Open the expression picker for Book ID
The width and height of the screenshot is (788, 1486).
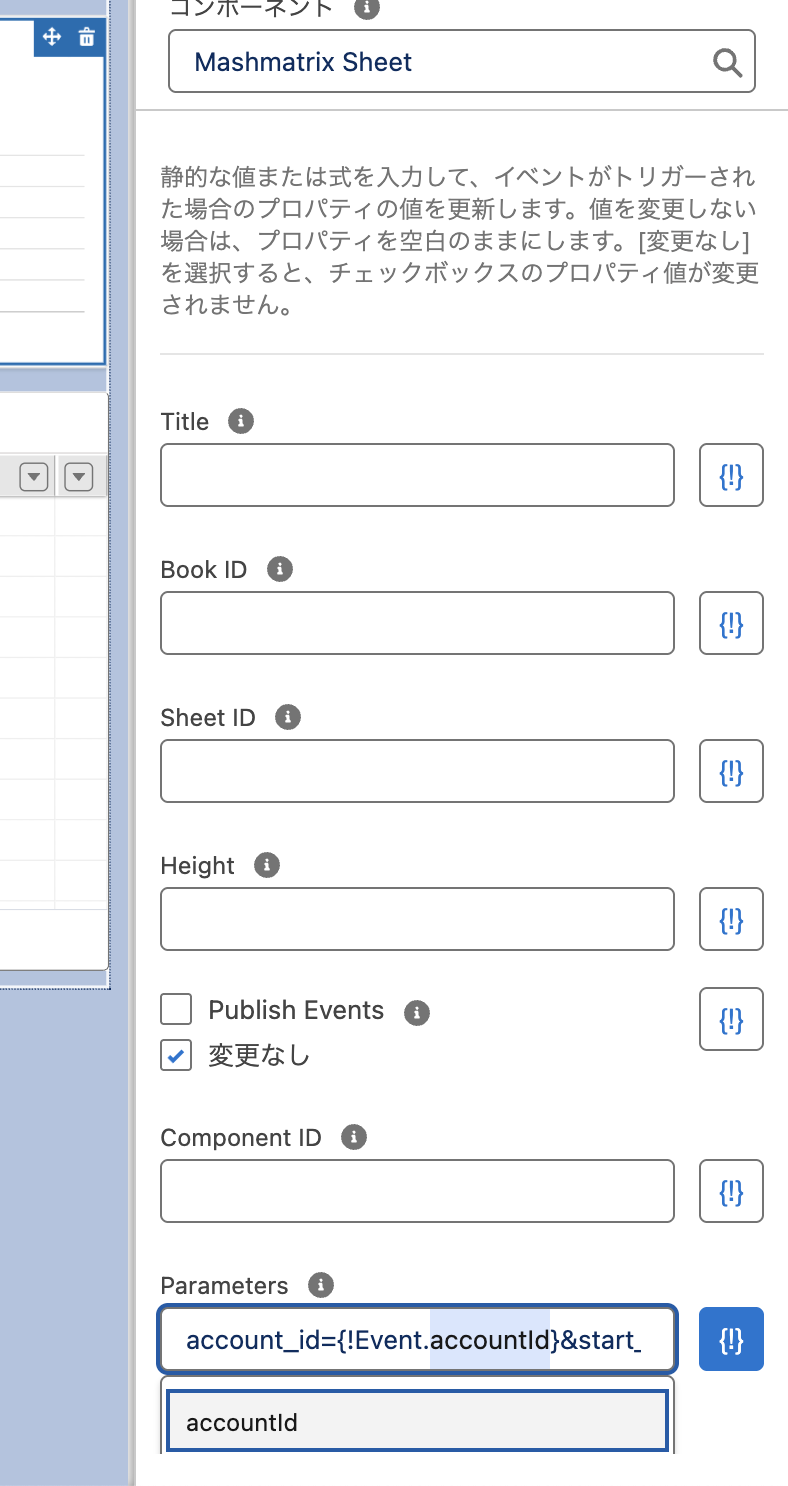(731, 623)
